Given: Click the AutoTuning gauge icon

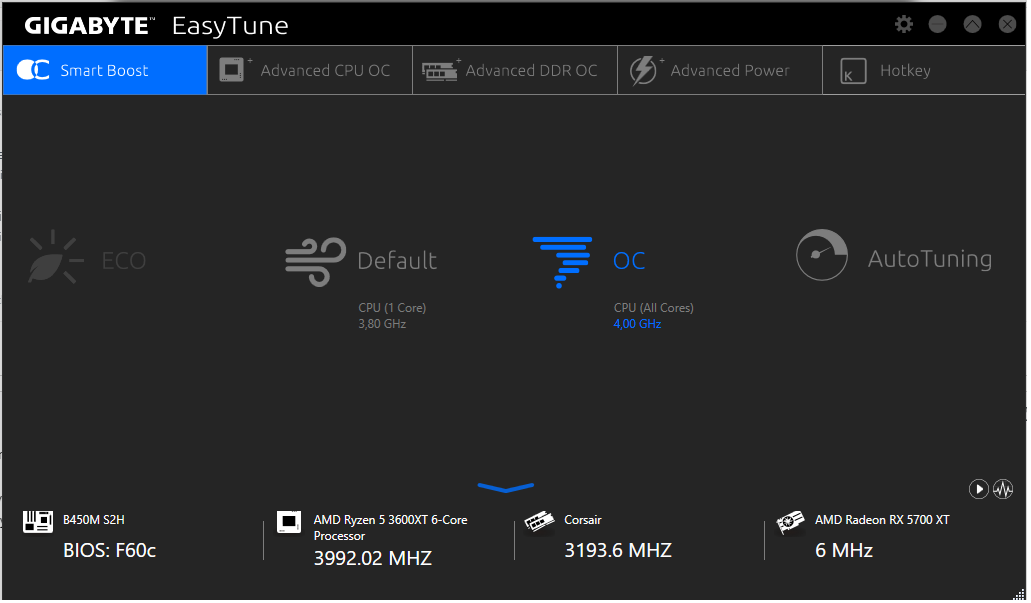Looking at the screenshot, I should click(x=822, y=255).
